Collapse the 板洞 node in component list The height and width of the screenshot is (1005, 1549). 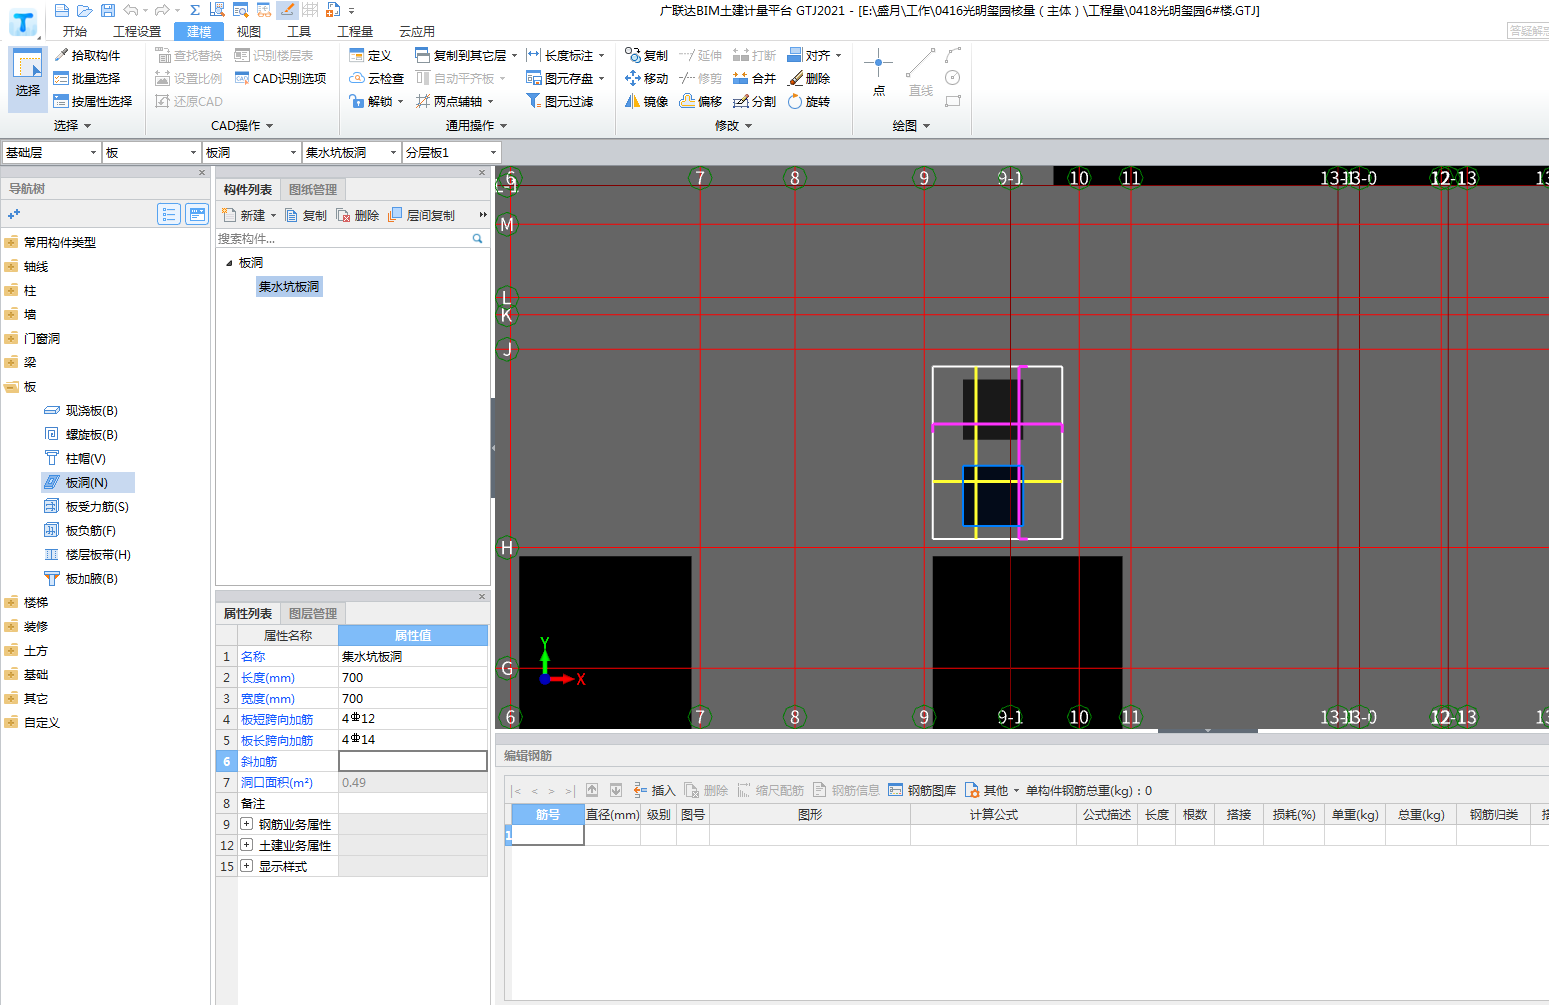(229, 263)
